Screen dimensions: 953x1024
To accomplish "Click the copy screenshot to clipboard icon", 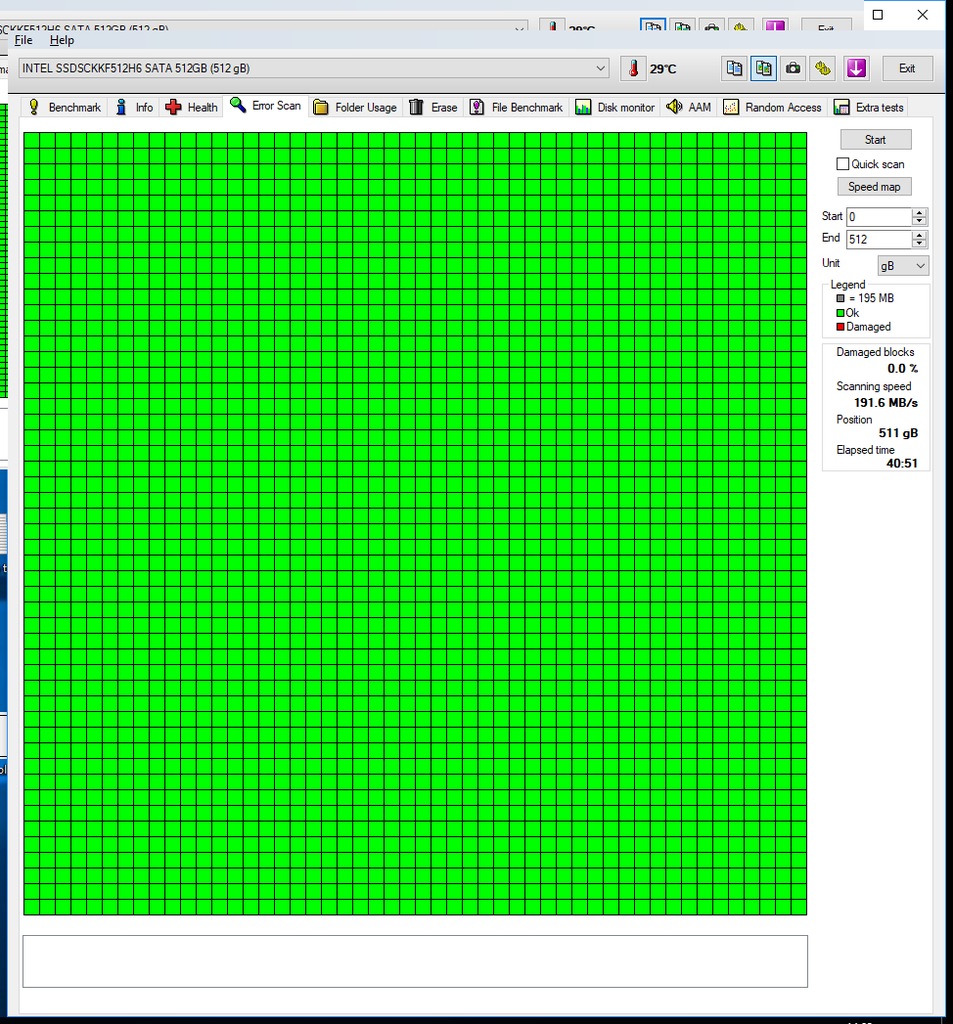I will 764,69.
